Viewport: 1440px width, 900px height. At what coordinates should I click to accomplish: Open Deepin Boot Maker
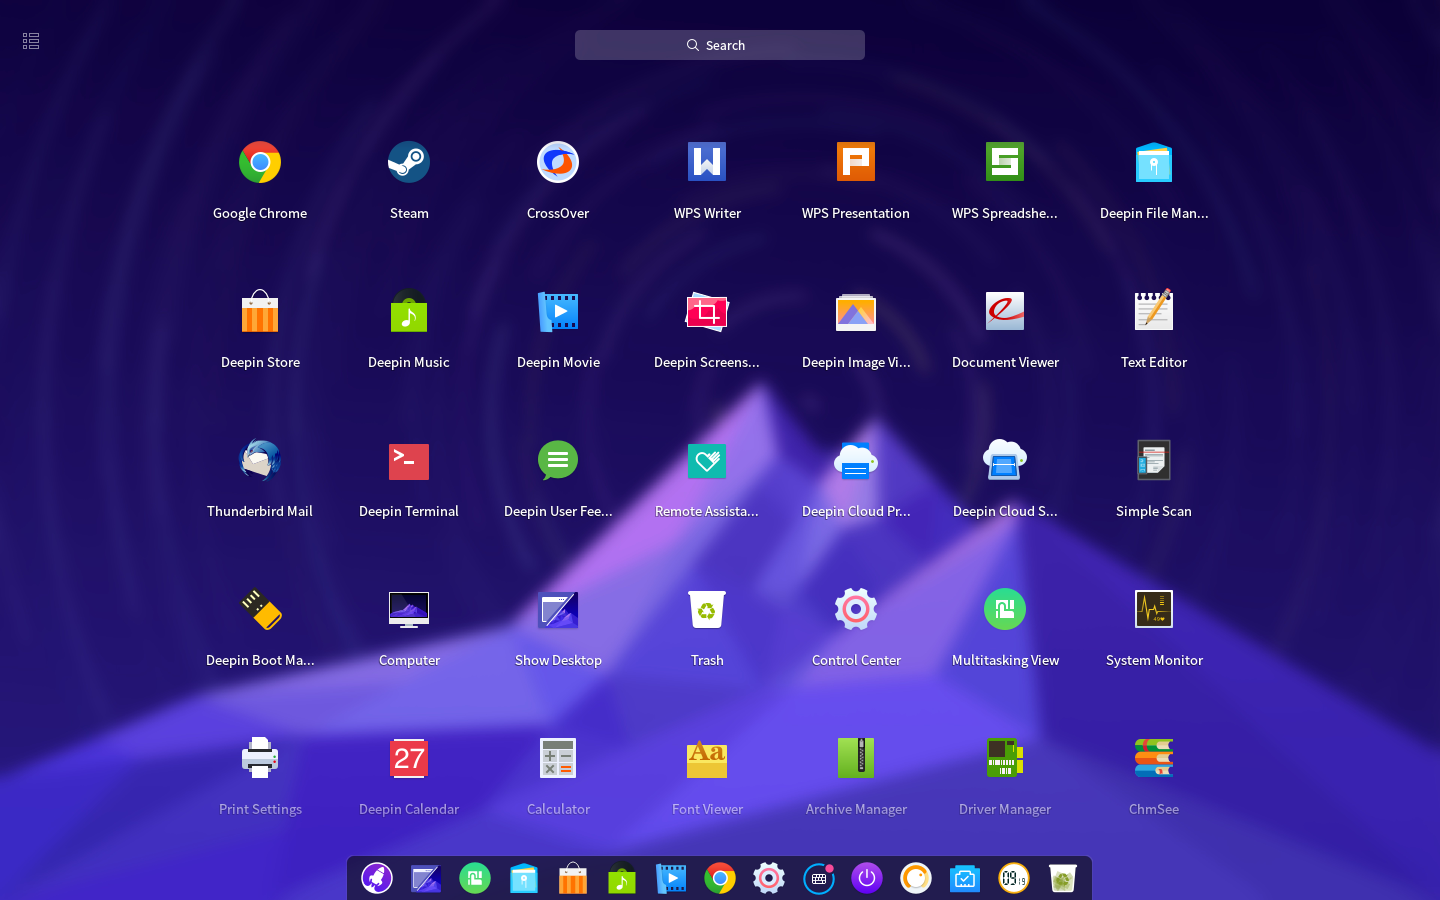[260, 609]
